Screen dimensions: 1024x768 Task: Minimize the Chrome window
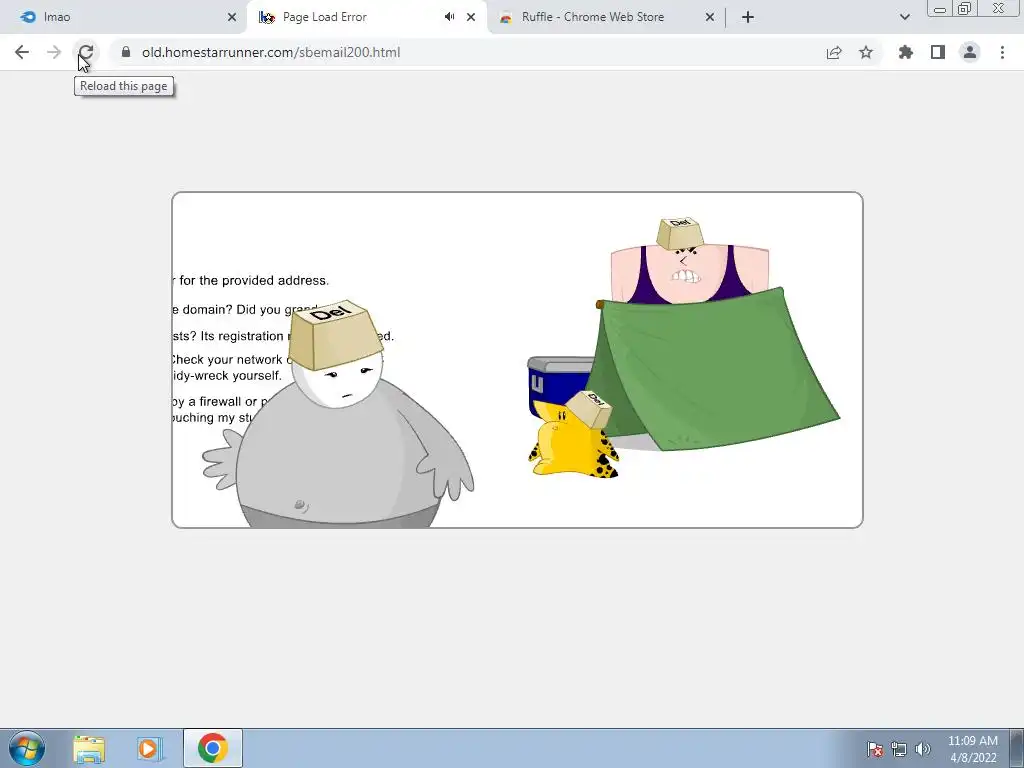[x=940, y=9]
